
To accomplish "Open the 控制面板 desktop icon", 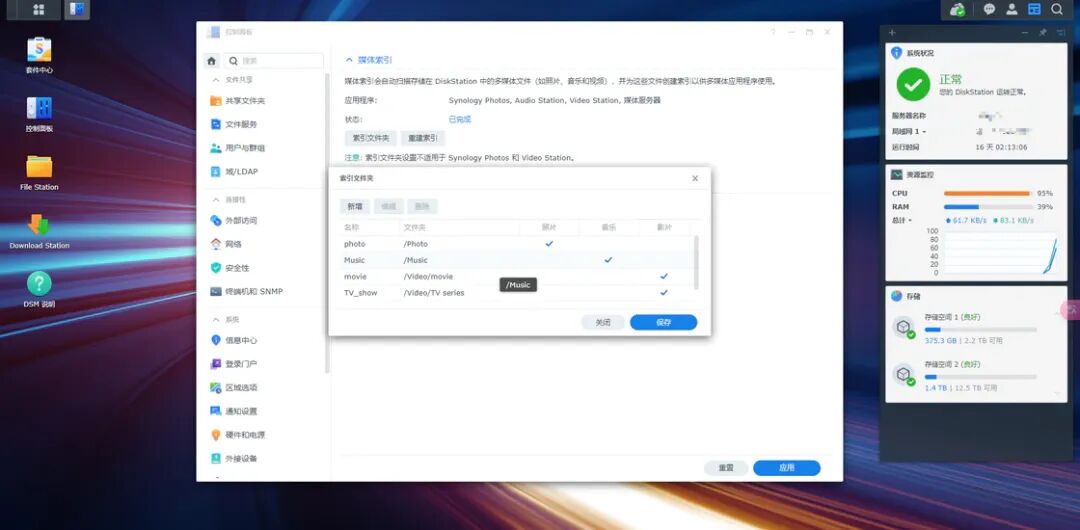I will point(39,114).
